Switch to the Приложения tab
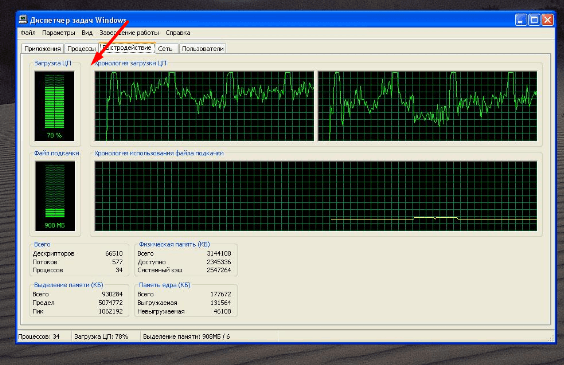 (42, 49)
